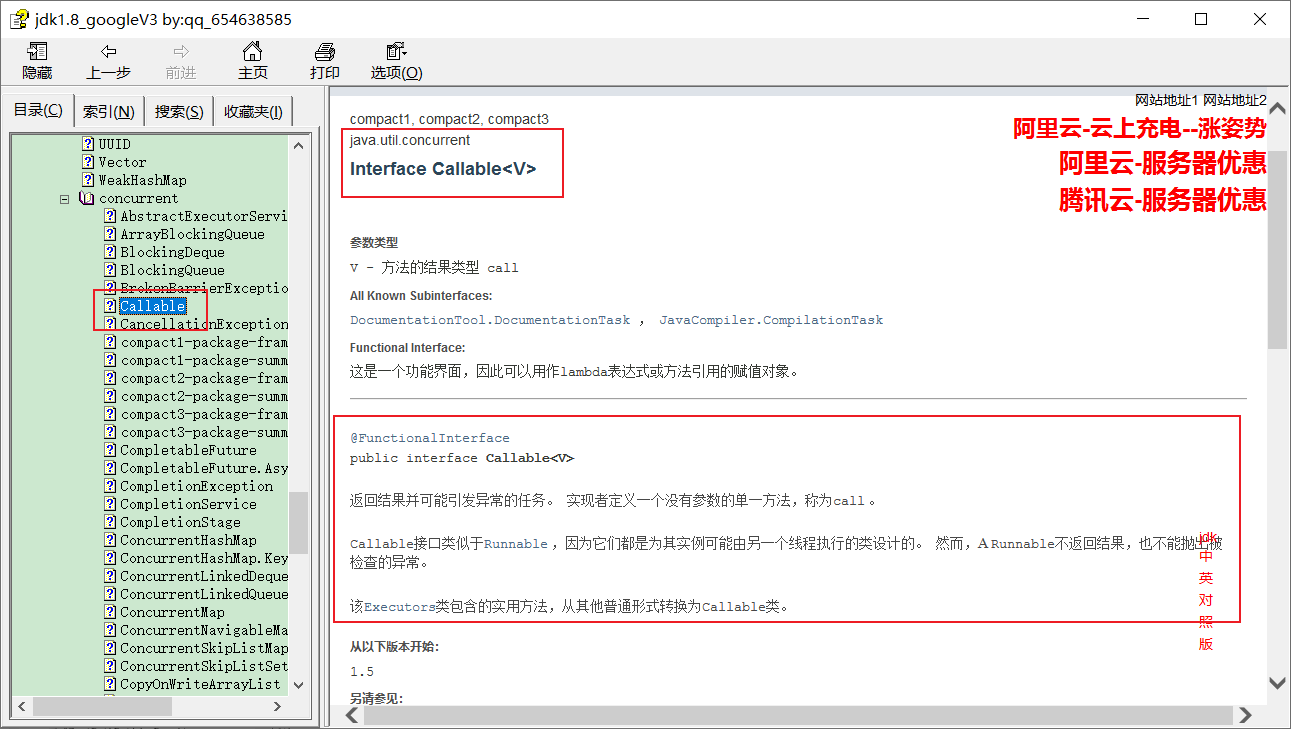Image resolution: width=1291 pixels, height=729 pixels.
Task: Click the content pane's down scroll arrow
Action: pyautogui.click(x=1277, y=683)
